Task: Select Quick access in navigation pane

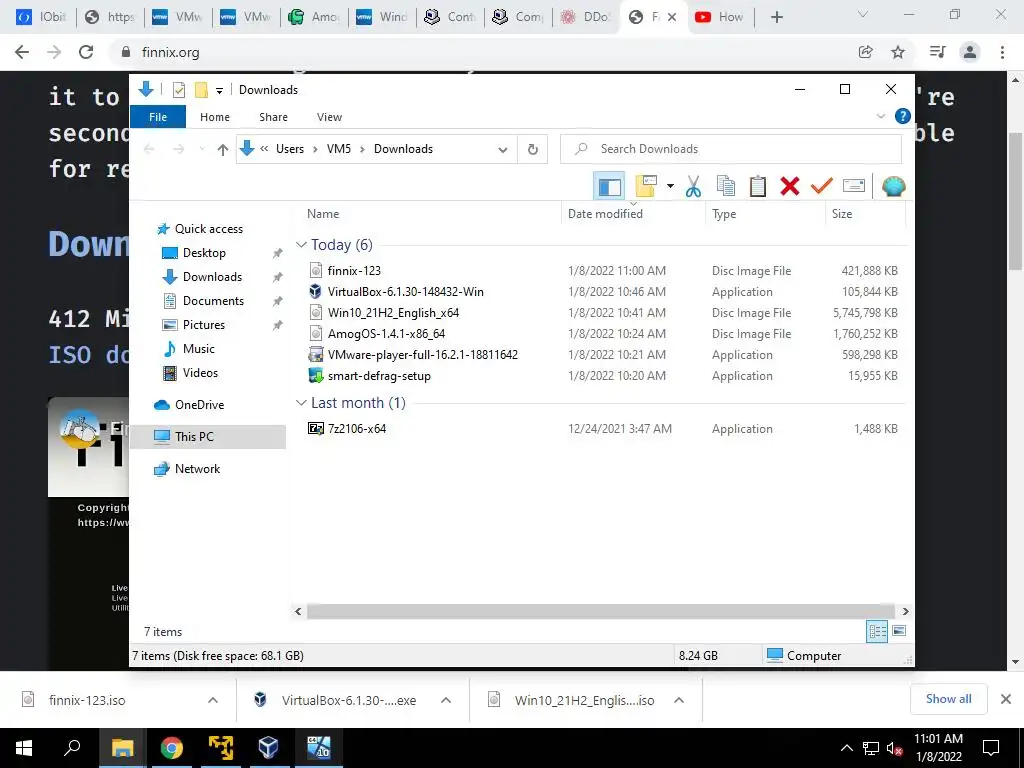Action: 208,229
